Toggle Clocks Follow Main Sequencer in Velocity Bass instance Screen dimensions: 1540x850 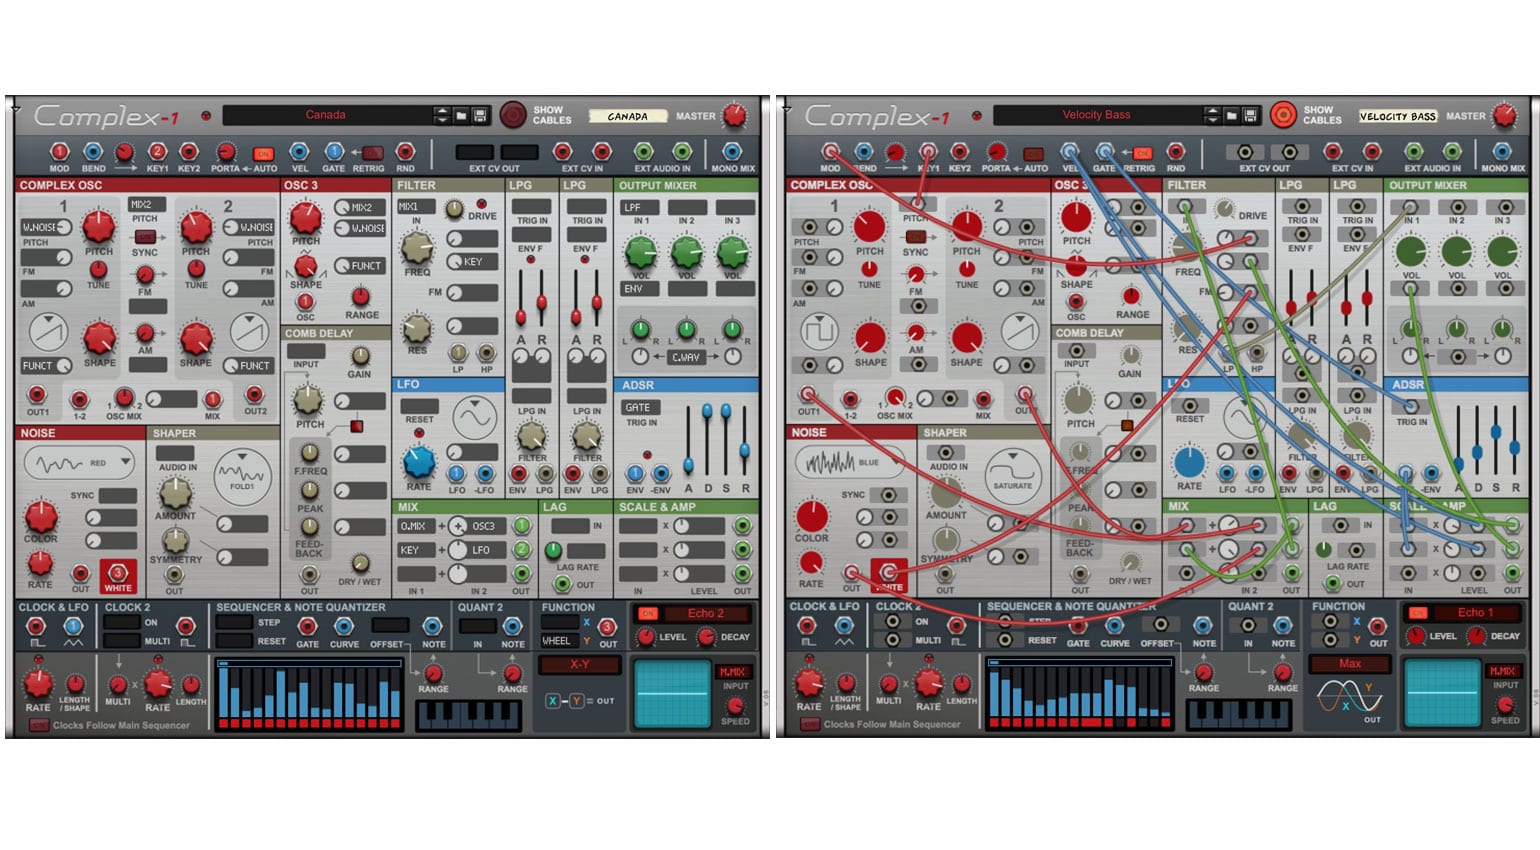coord(809,725)
